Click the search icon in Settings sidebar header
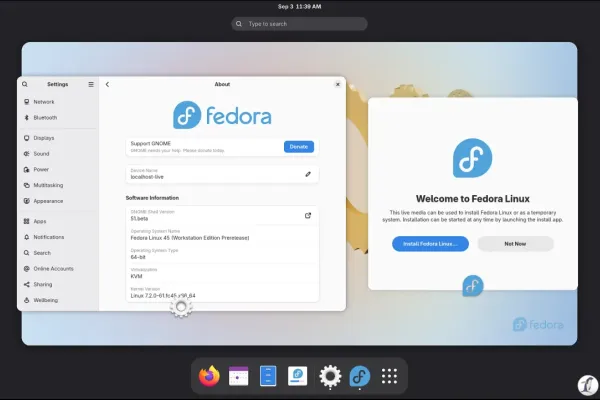Image resolution: width=600 pixels, height=400 pixels. pos(25,84)
